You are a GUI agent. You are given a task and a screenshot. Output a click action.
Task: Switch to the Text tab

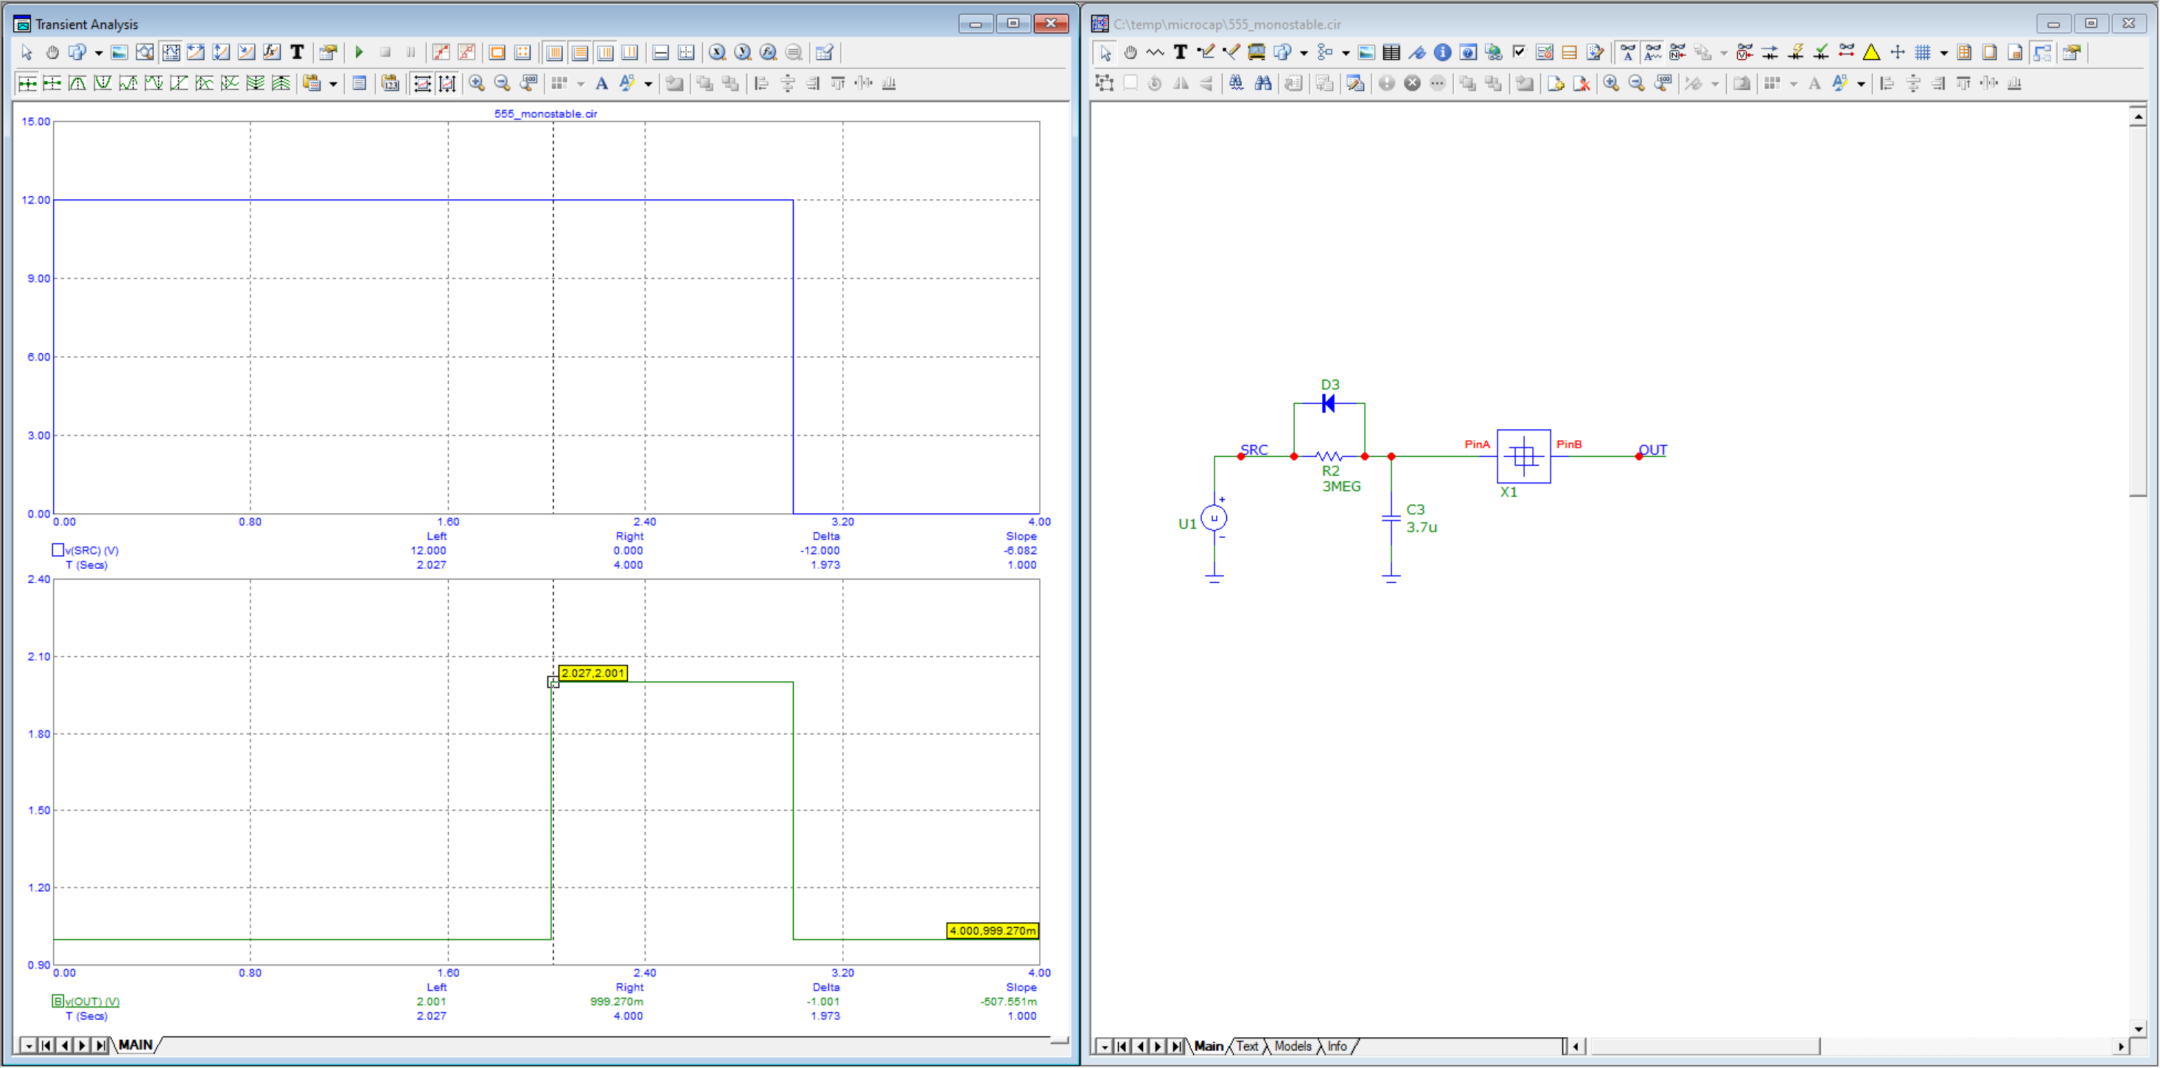coord(1247,1047)
